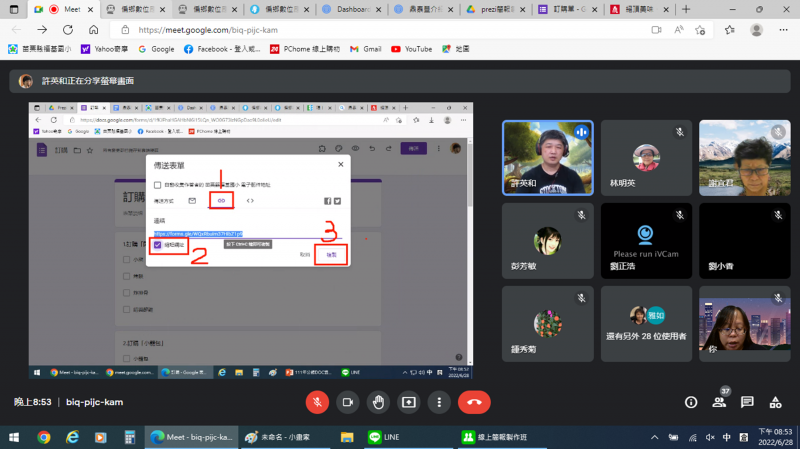Click the browser refresh button

pyautogui.click(x=67, y=30)
